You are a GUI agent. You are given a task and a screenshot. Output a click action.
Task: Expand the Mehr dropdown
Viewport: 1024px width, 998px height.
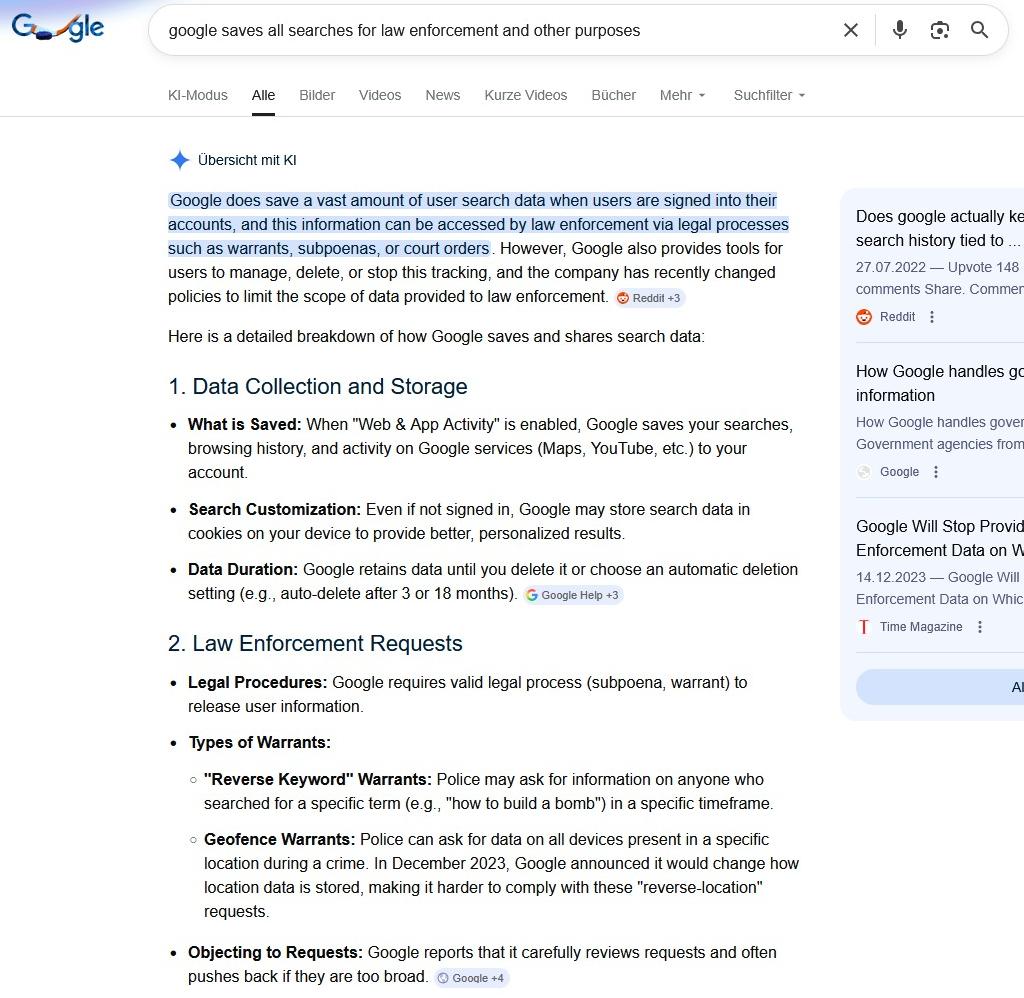tap(682, 95)
